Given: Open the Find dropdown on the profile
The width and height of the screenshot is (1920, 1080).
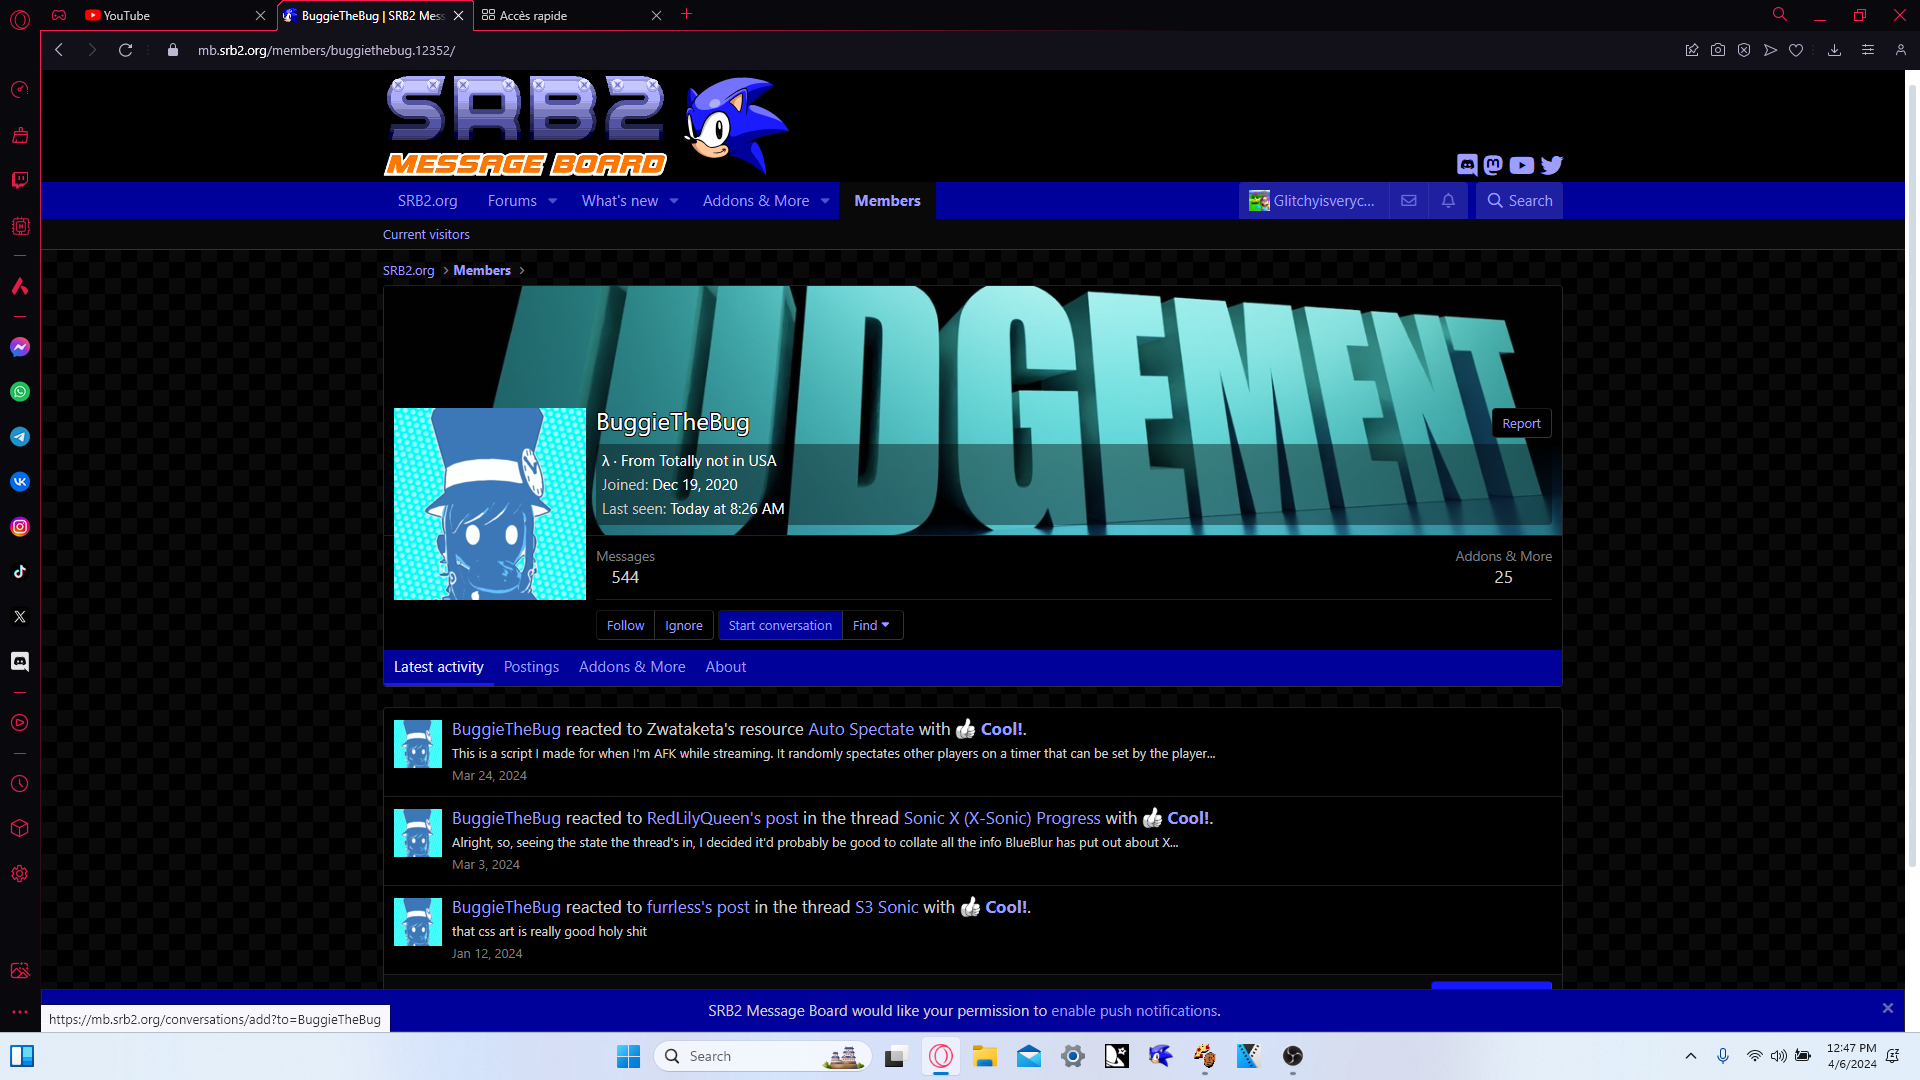Looking at the screenshot, I should (872, 625).
